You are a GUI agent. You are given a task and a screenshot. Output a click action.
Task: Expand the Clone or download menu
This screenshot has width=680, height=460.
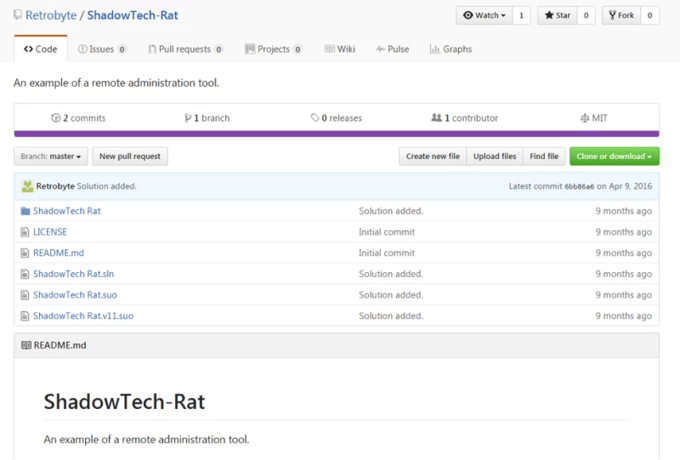pyautogui.click(x=614, y=156)
